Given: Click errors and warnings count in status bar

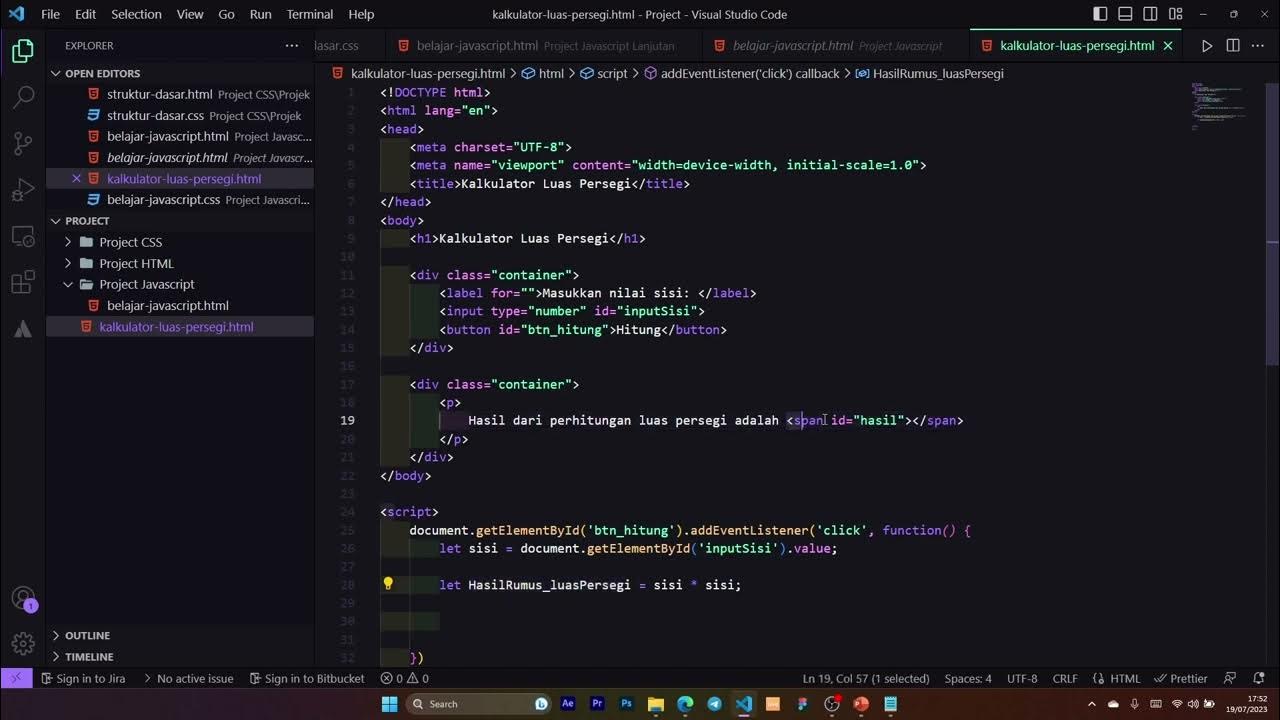Looking at the screenshot, I should [x=405, y=678].
